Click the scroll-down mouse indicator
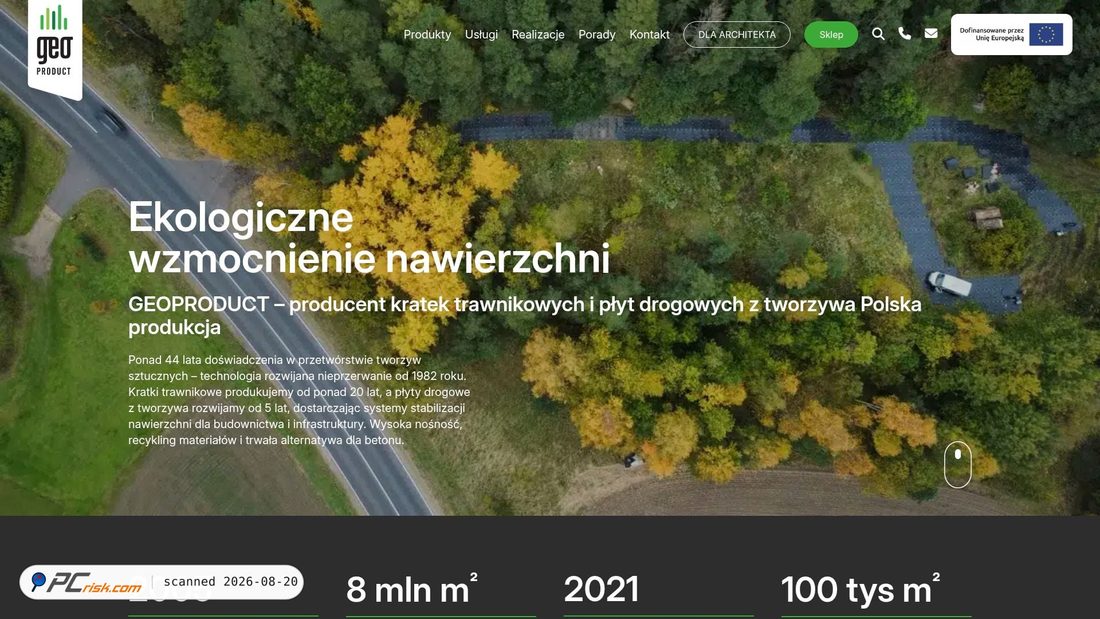 click(x=958, y=464)
